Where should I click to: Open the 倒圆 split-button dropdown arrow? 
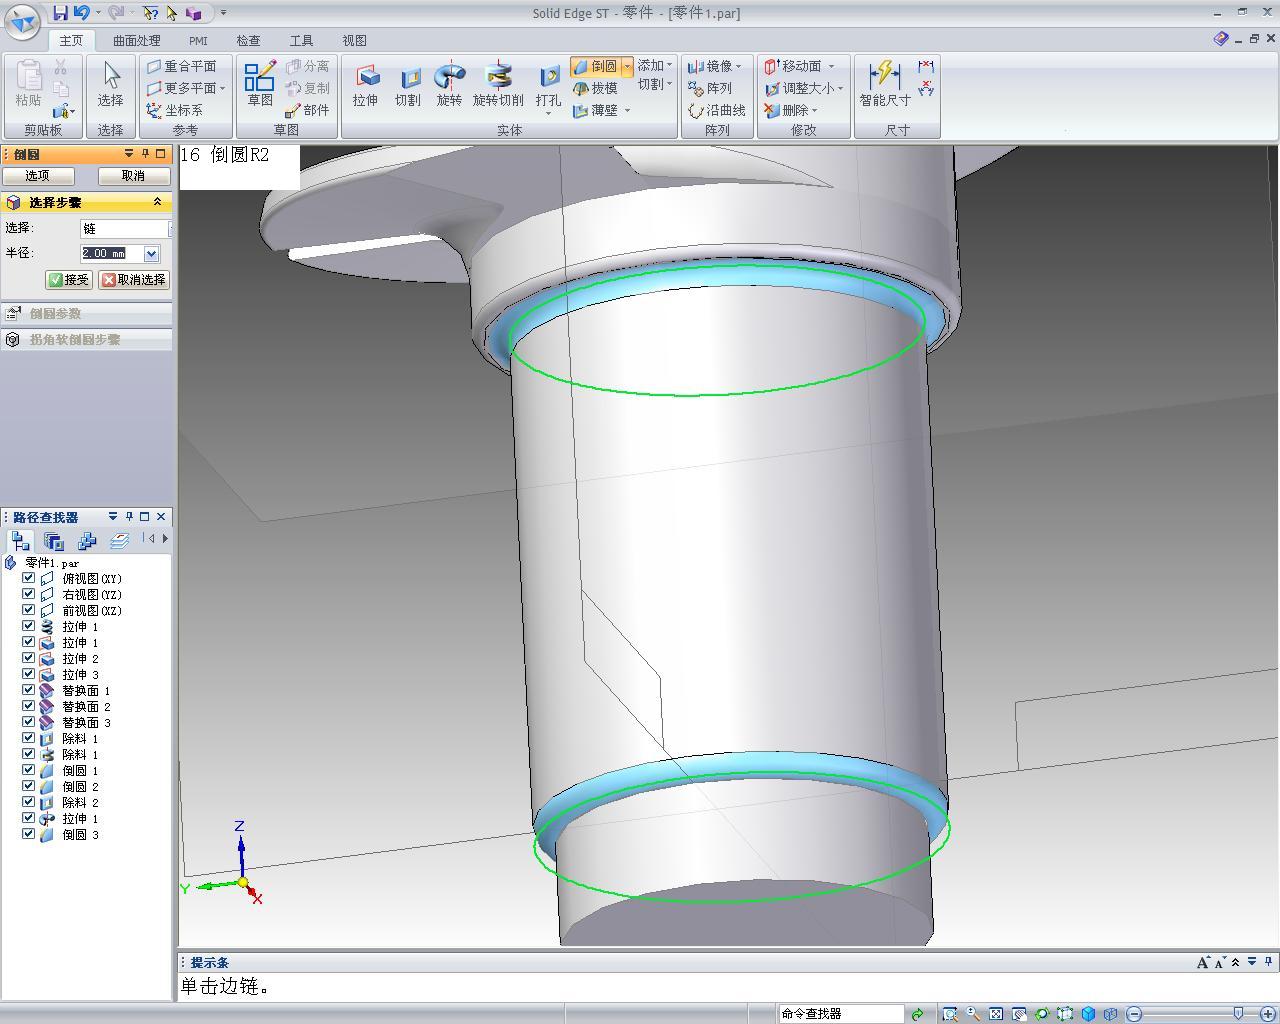click(x=628, y=66)
